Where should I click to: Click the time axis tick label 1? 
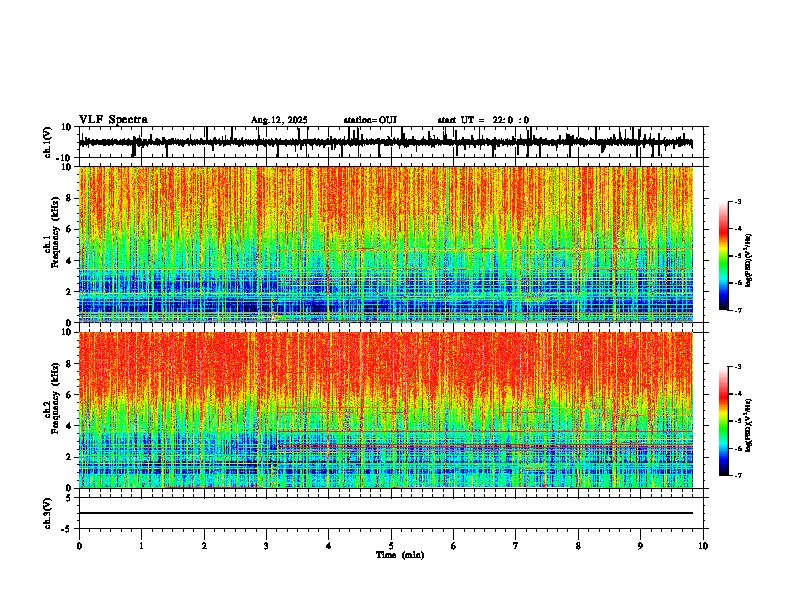point(141,546)
